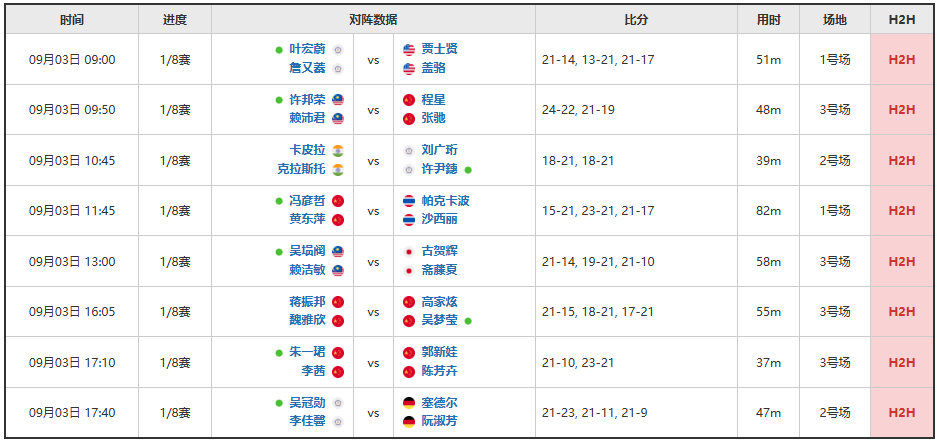Click the score 21-10, 23-21
Image resolution: width=937 pixels, height=444 pixels.
tap(578, 363)
